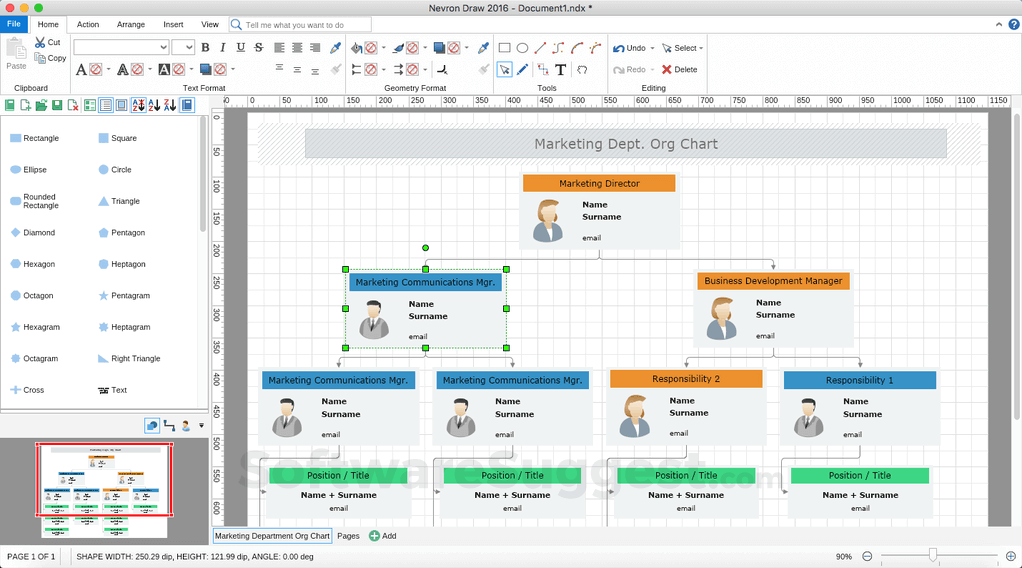The height and width of the screenshot is (568, 1022).
Task: Select the Pencil freehand tool
Action: [523, 70]
